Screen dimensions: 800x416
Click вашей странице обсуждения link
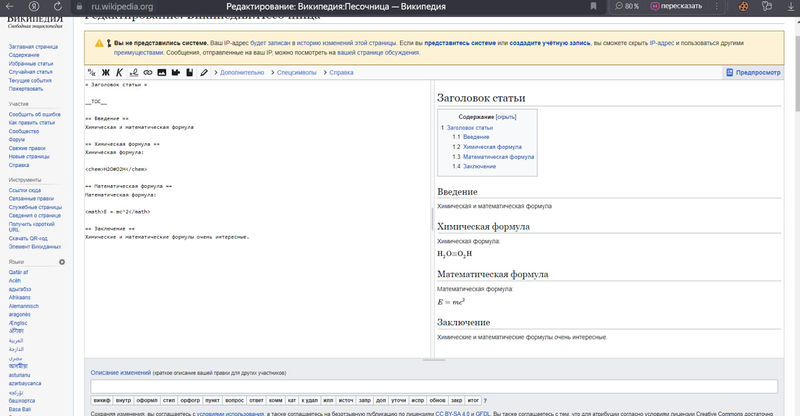tap(378, 53)
